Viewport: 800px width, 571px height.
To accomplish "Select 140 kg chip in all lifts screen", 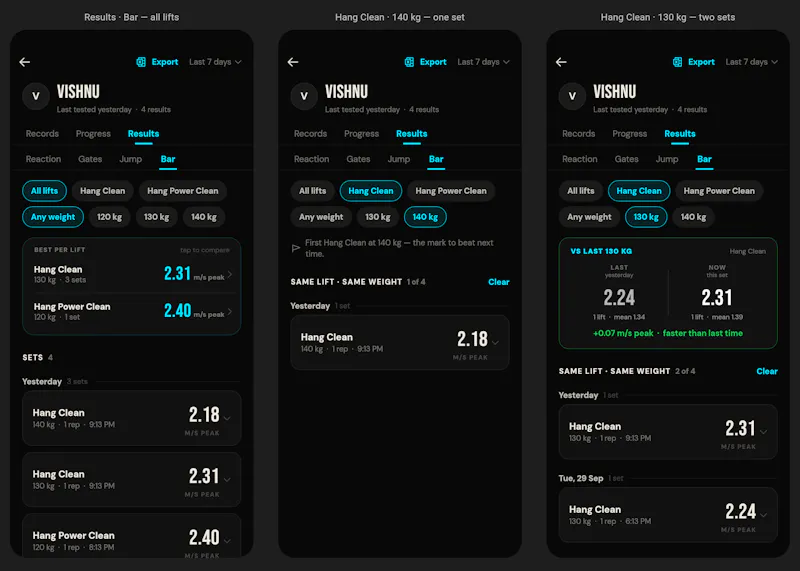I will tap(204, 217).
